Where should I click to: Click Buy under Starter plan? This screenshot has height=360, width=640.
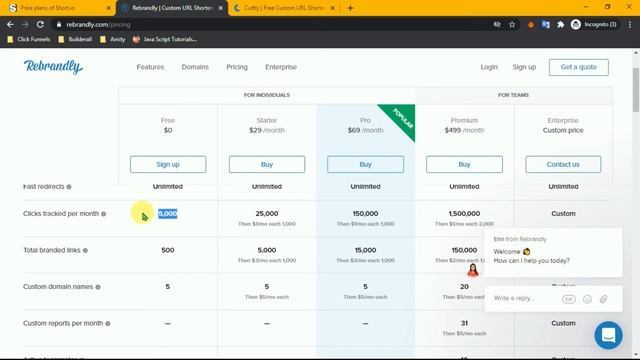267,164
